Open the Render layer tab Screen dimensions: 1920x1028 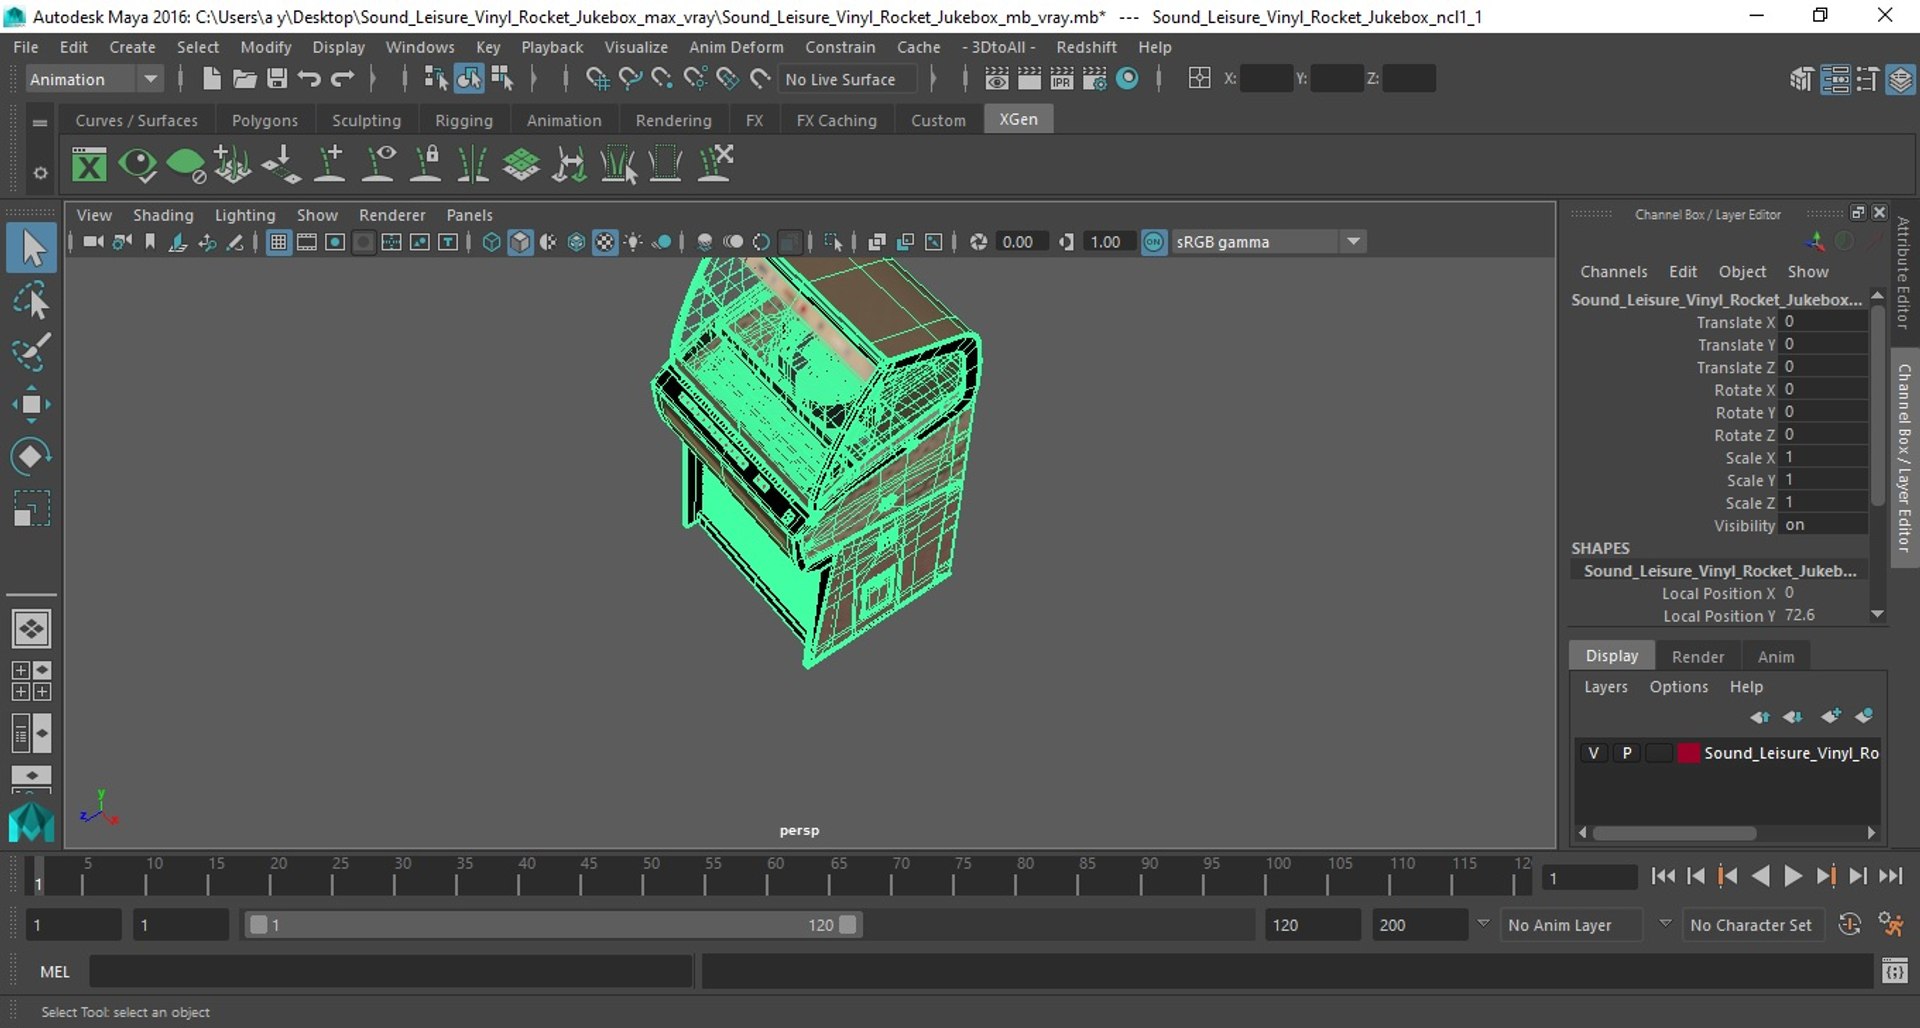1697,656
